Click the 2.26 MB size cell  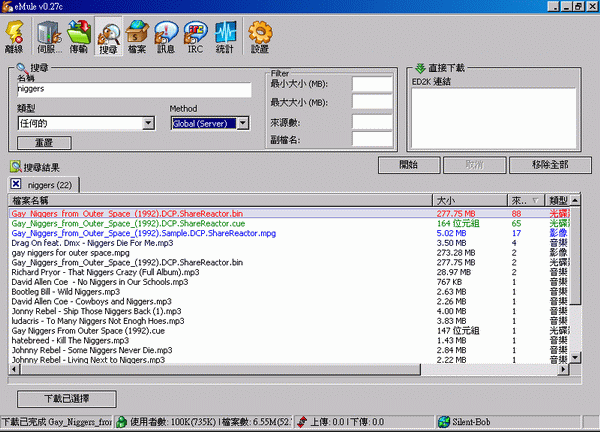[x=452, y=302]
